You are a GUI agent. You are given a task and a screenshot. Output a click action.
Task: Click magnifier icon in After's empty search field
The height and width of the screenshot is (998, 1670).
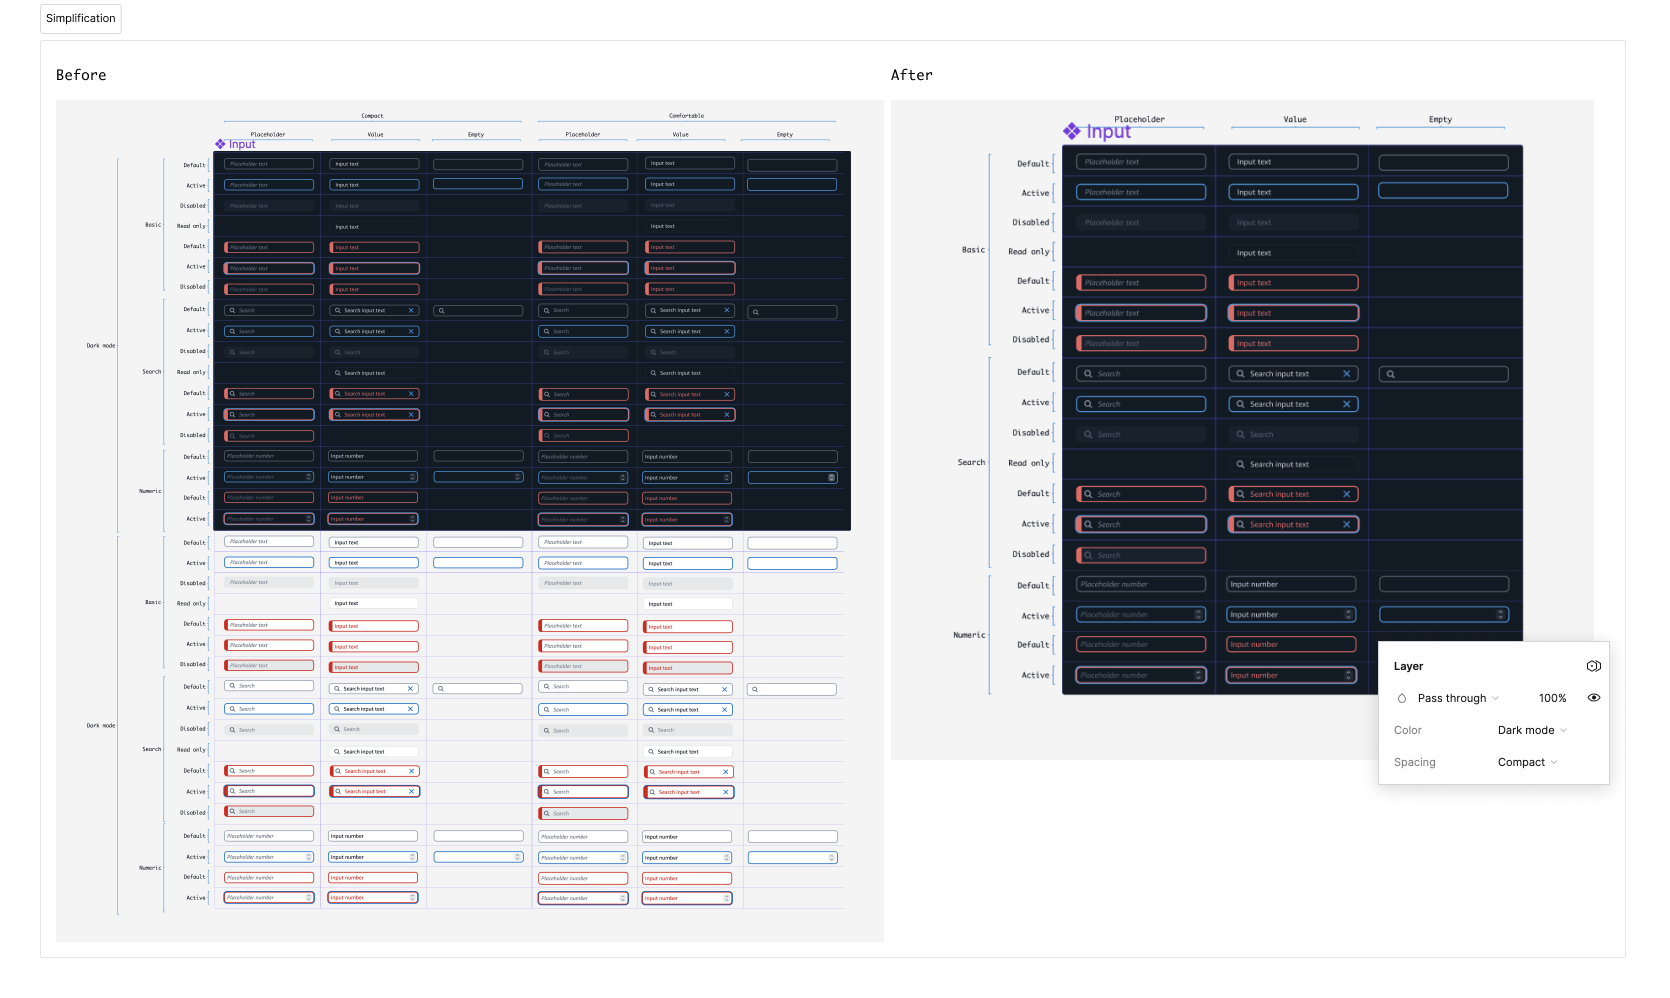click(1390, 374)
